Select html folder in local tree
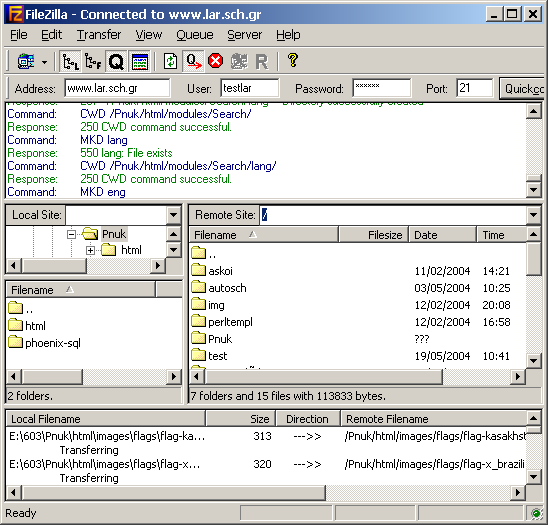This screenshot has width=548, height=525. [131, 250]
